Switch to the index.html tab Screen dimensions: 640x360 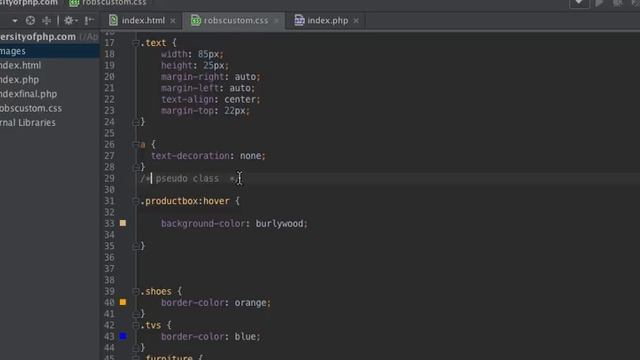click(143, 20)
